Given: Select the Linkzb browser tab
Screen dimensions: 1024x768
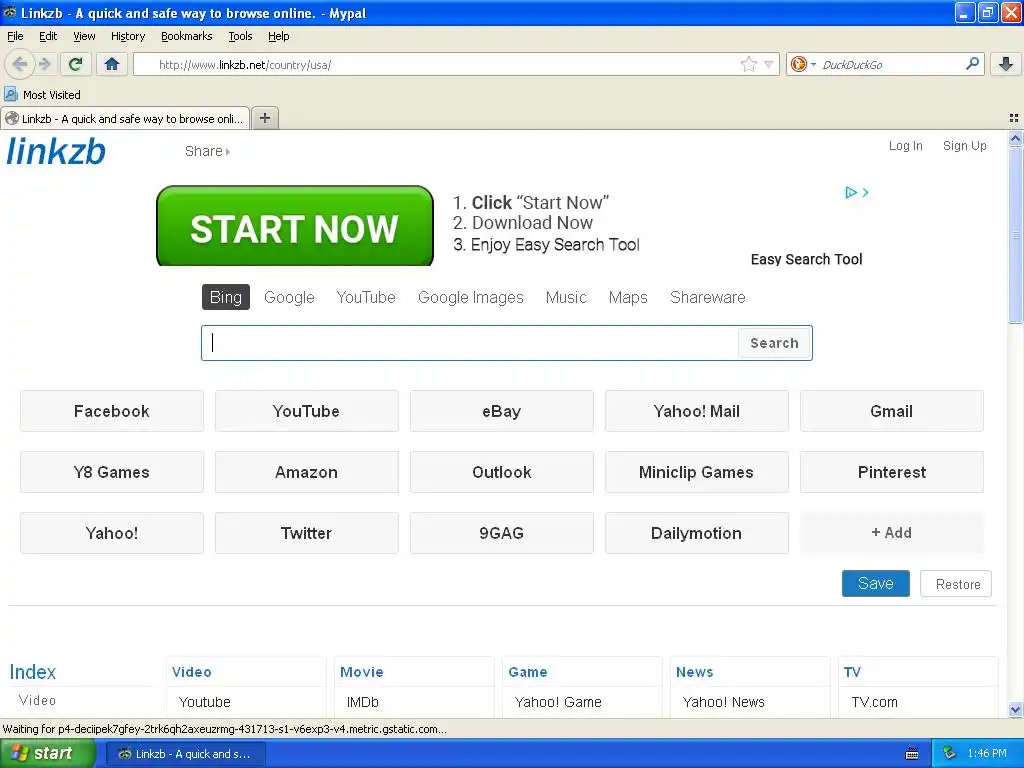Looking at the screenshot, I should [x=125, y=118].
